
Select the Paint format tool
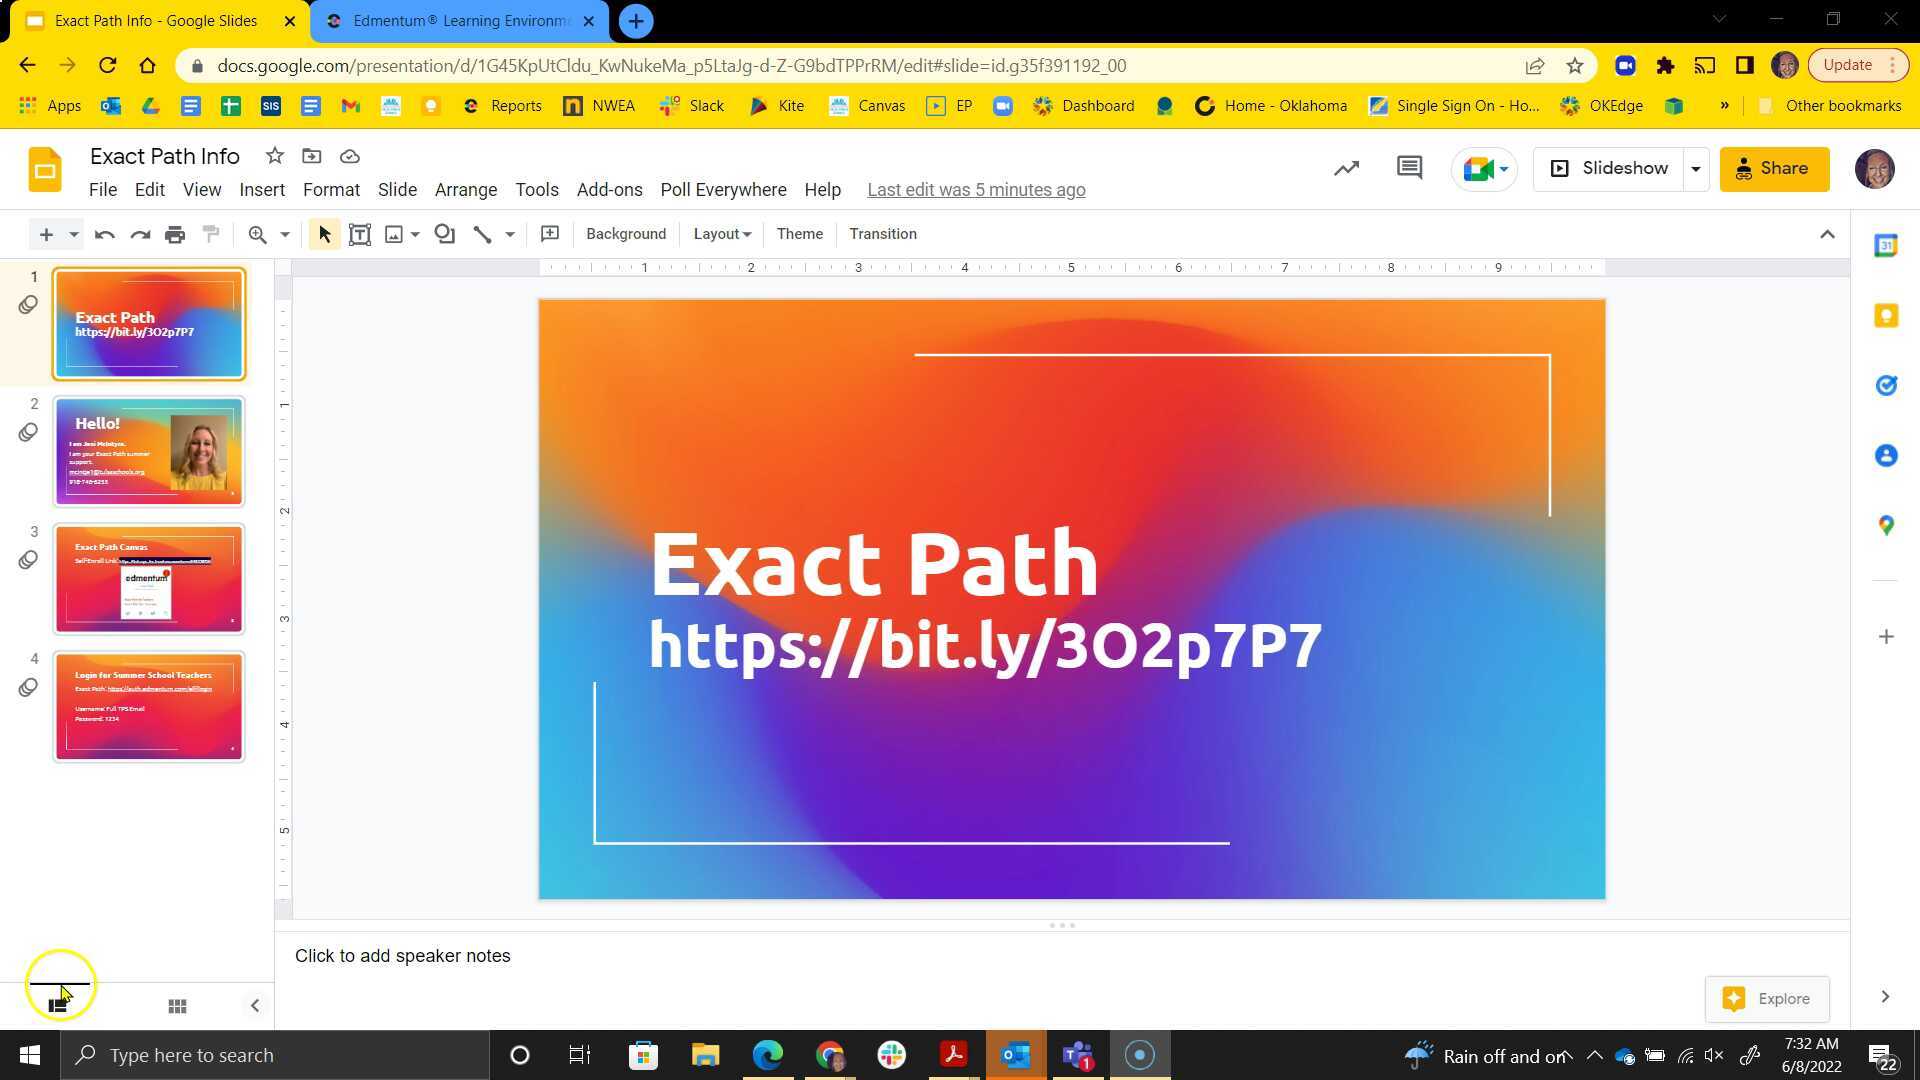tap(211, 234)
